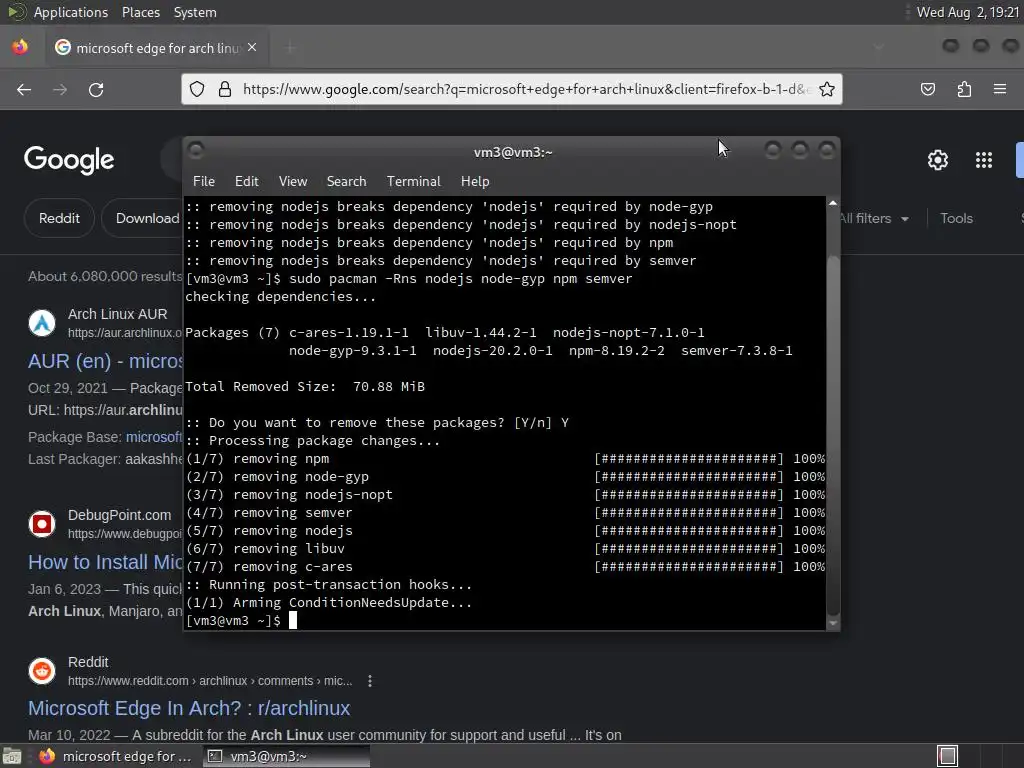Close the microsoft edge search tab
This screenshot has height=768, width=1024.
click(252, 48)
